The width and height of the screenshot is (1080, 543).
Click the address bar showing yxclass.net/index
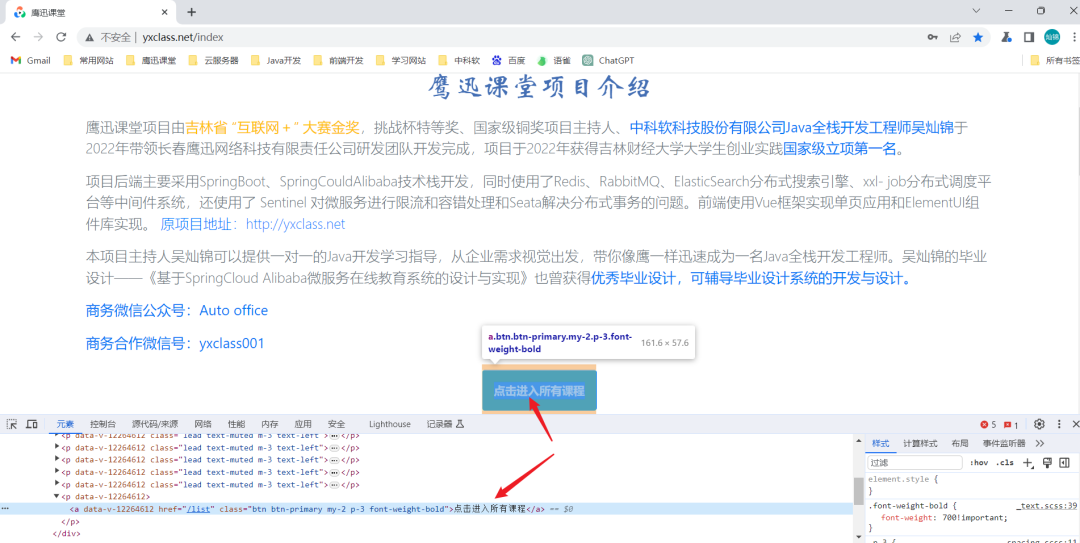coord(501,37)
